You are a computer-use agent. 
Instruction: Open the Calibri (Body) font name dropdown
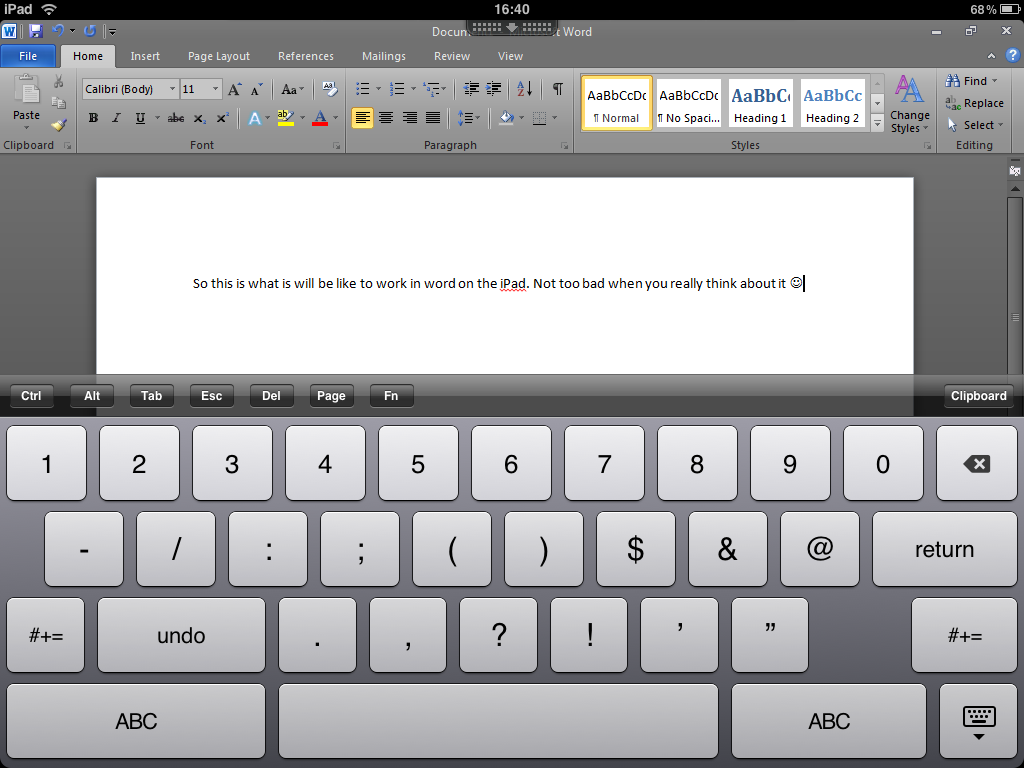pyautogui.click(x=172, y=89)
